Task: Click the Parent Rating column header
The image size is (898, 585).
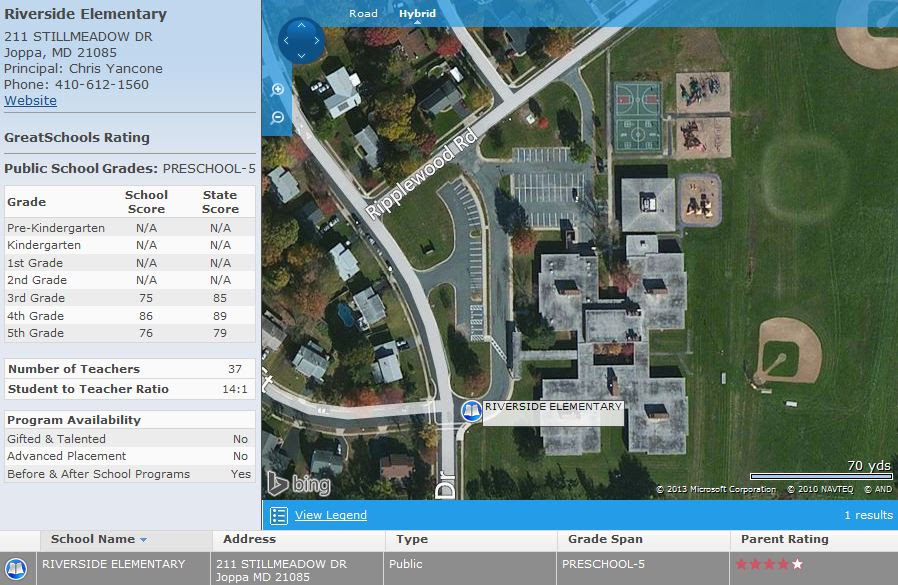Action: click(x=784, y=539)
